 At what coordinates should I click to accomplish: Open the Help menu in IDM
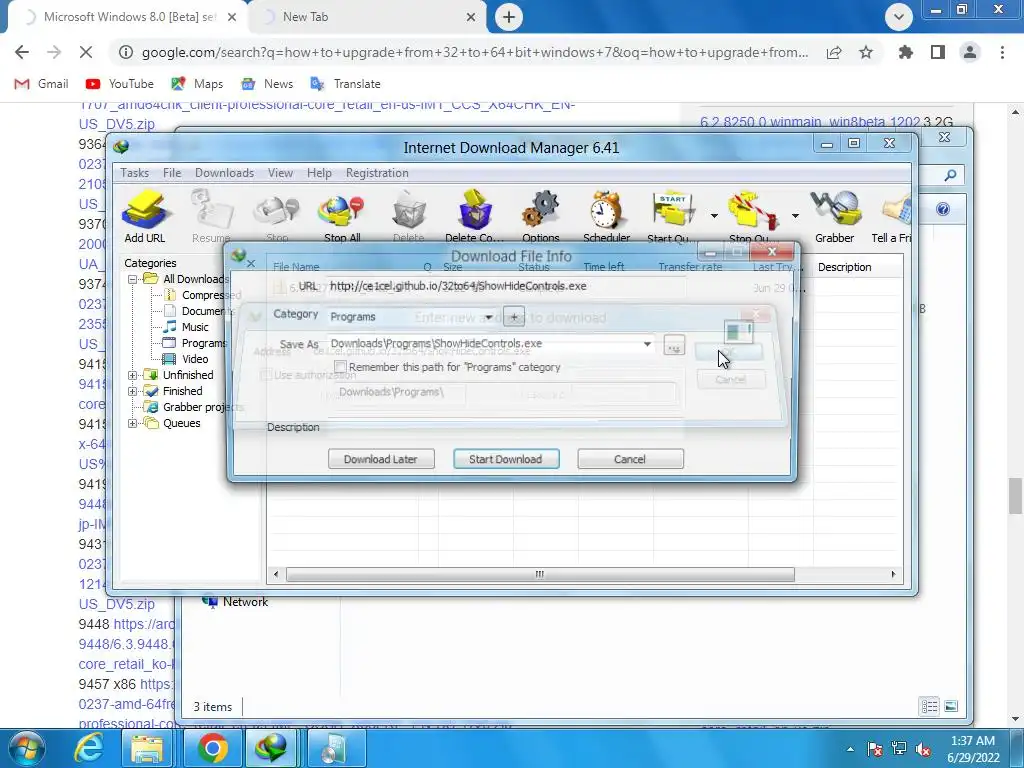click(319, 173)
